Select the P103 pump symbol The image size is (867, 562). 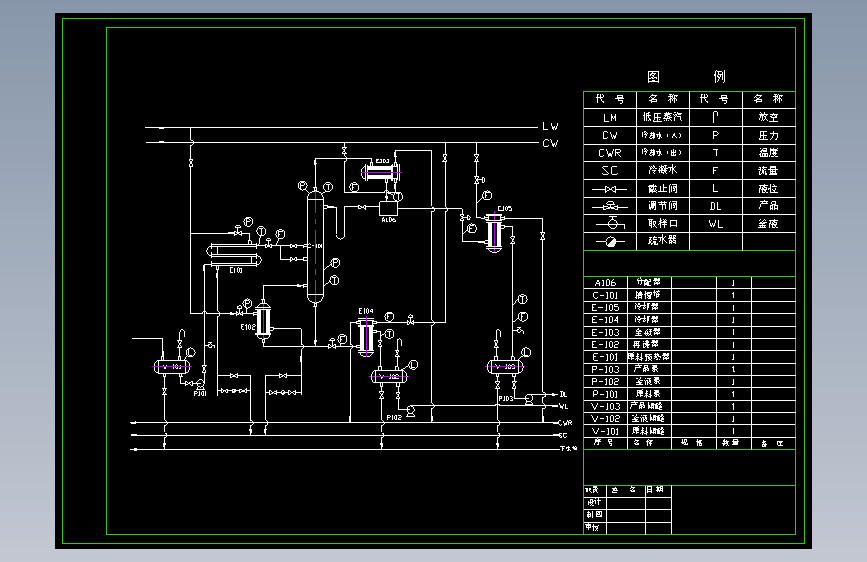pos(529,398)
